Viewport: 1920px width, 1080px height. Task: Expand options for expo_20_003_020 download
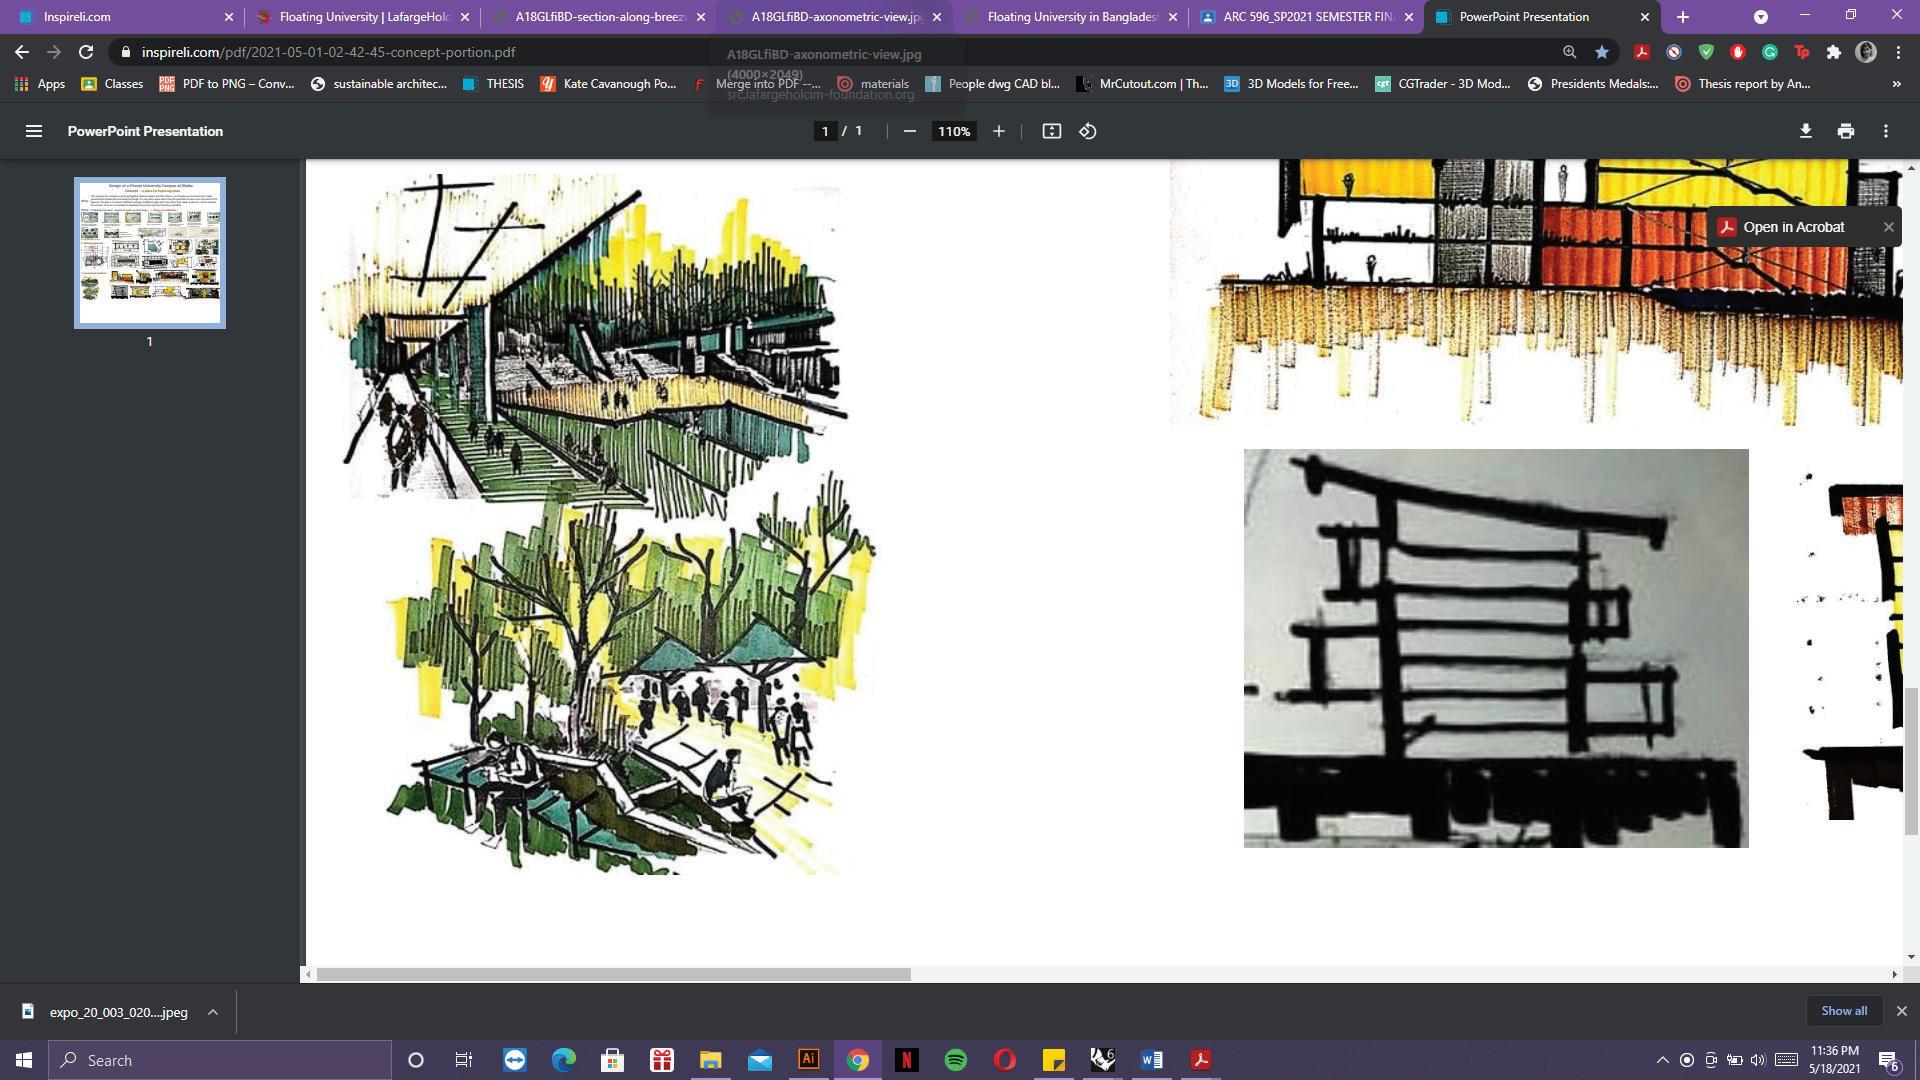[x=212, y=1012]
